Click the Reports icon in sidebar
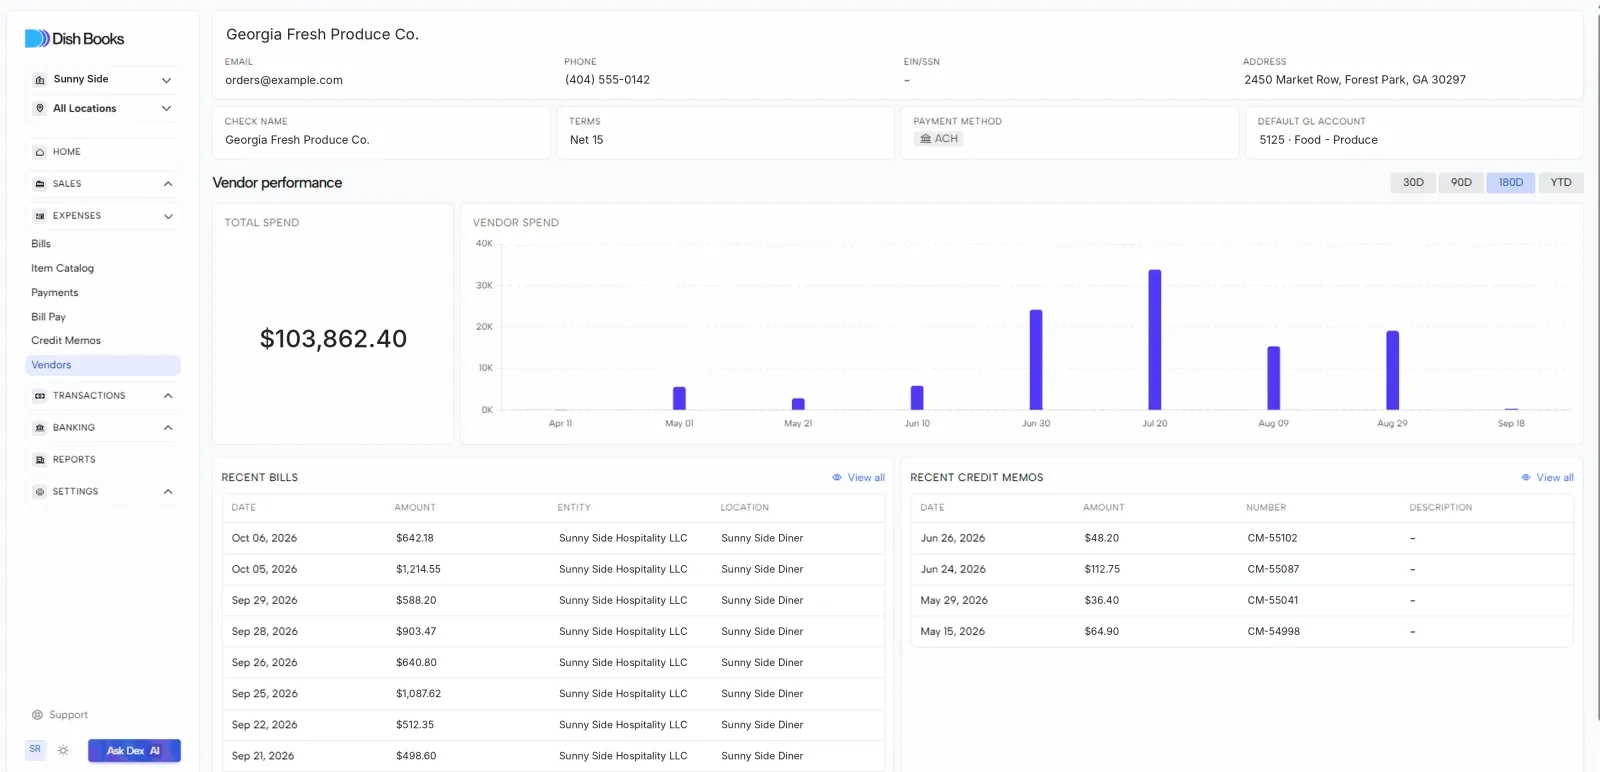 point(40,460)
